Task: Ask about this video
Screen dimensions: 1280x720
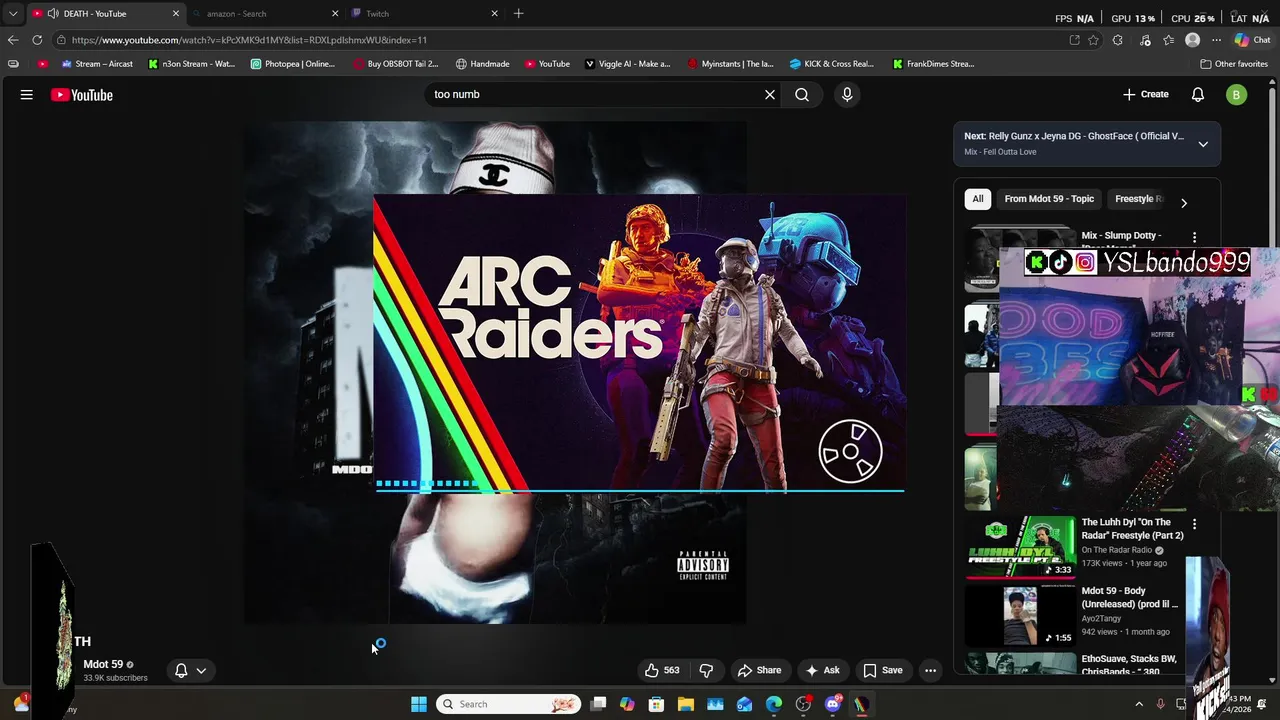Action: [822, 670]
